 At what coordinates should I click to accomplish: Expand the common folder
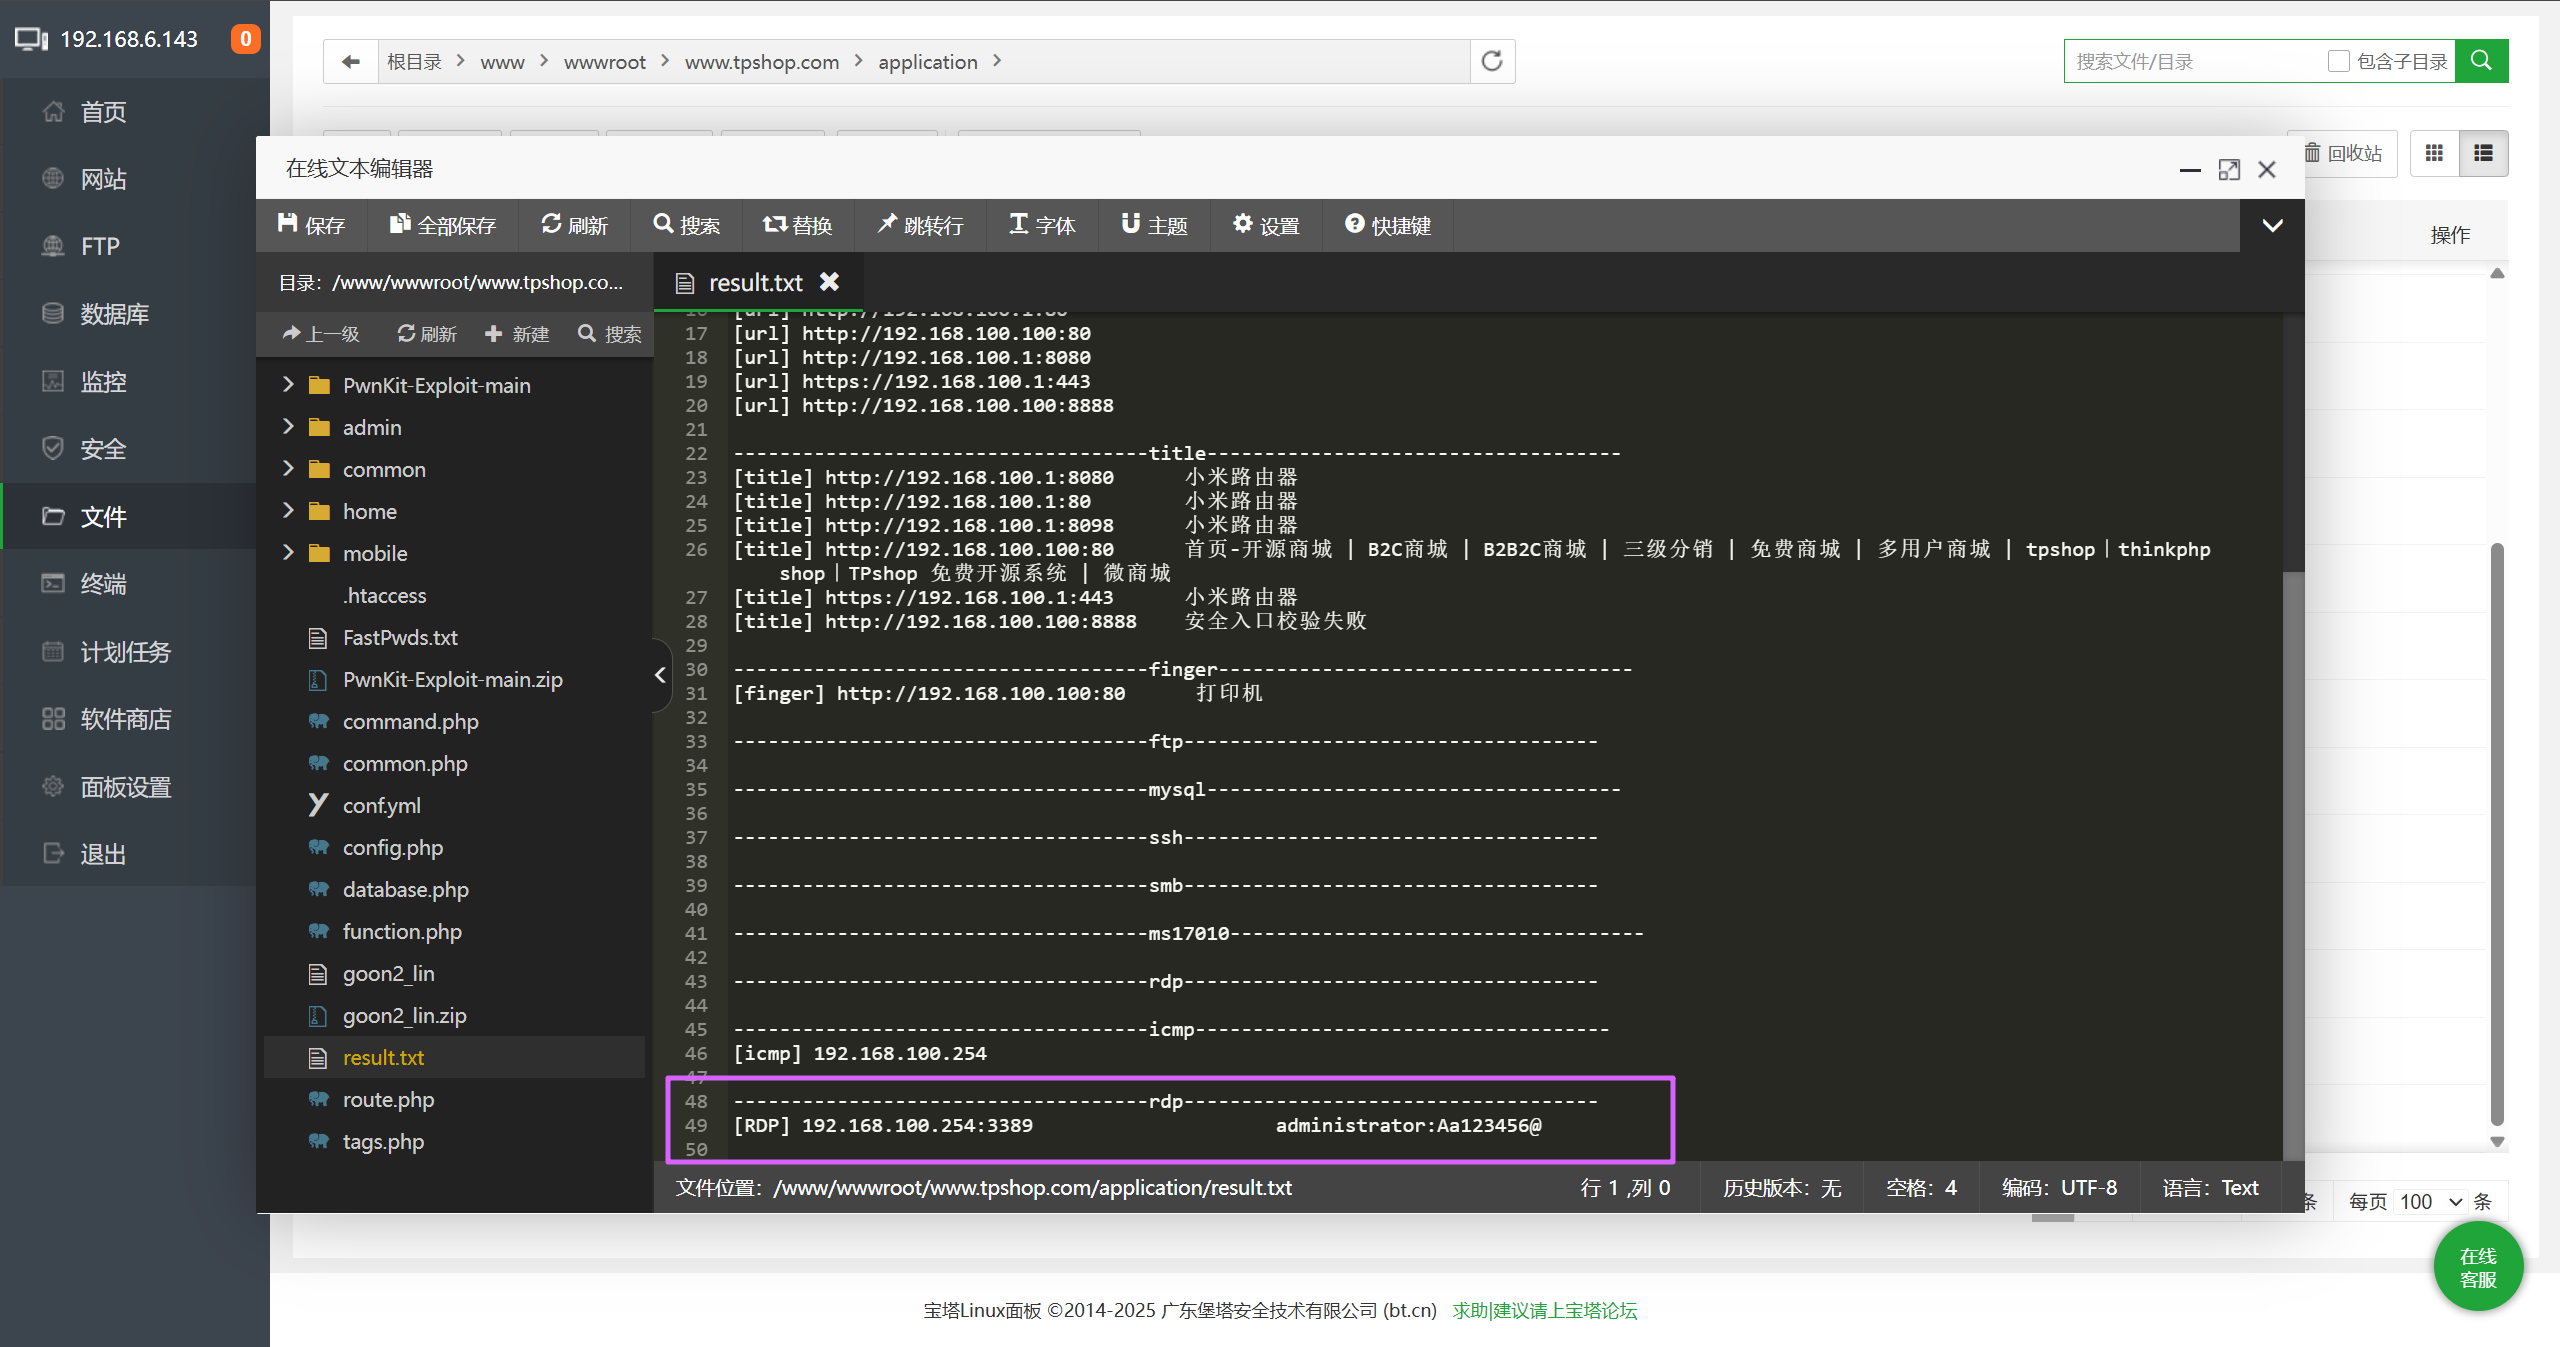pyautogui.click(x=288, y=469)
